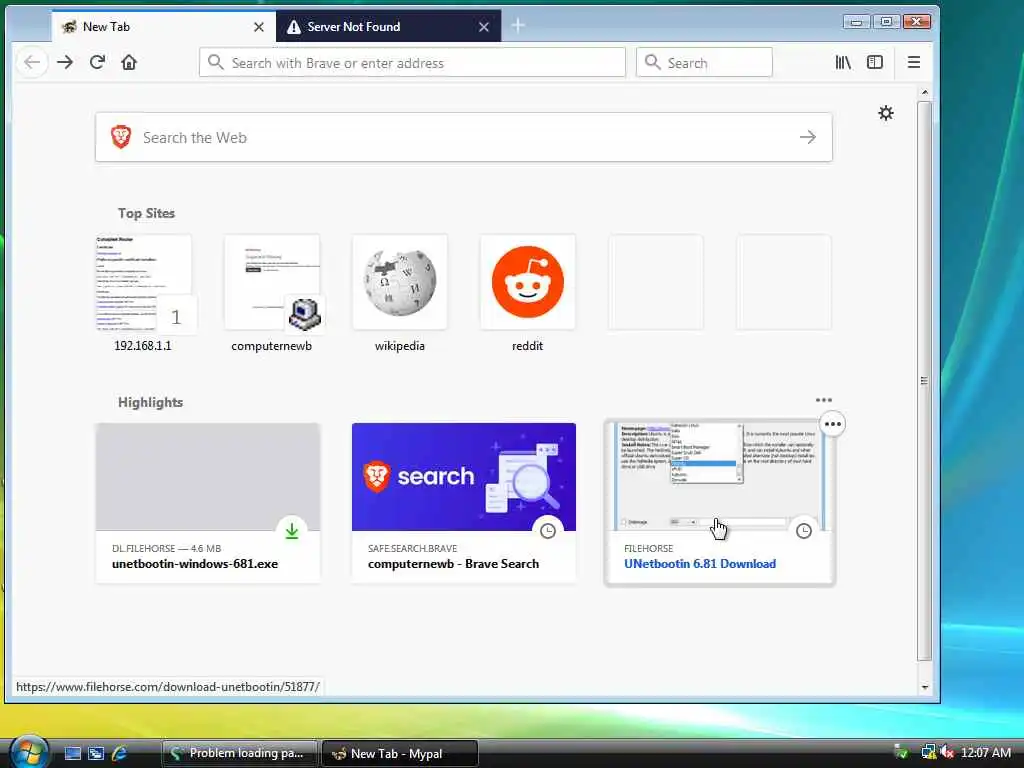1024x768 pixels.
Task: Toggle the sidebar view icon
Action: (x=874, y=63)
